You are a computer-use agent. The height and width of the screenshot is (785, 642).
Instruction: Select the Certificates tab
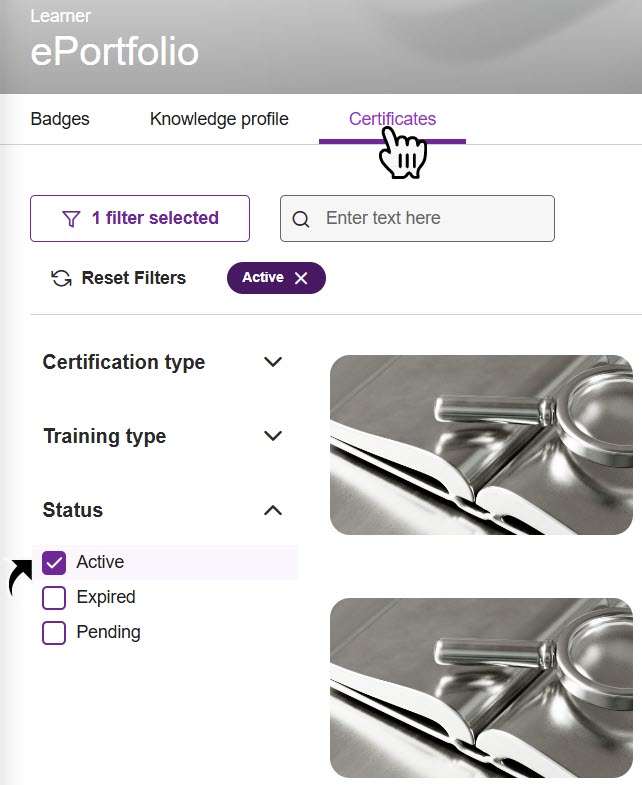coord(392,119)
